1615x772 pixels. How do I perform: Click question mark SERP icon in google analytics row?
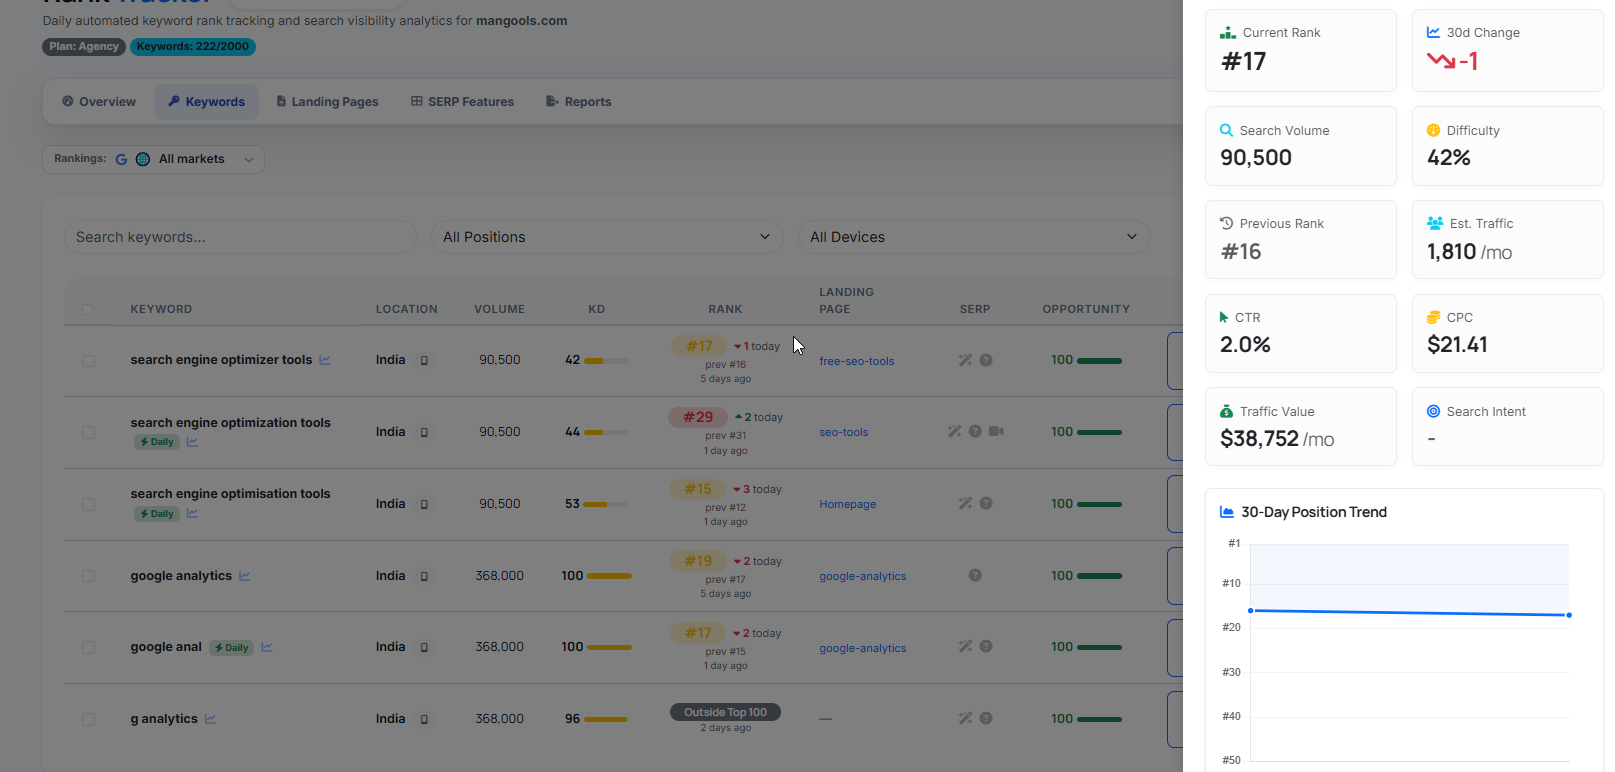975,576
